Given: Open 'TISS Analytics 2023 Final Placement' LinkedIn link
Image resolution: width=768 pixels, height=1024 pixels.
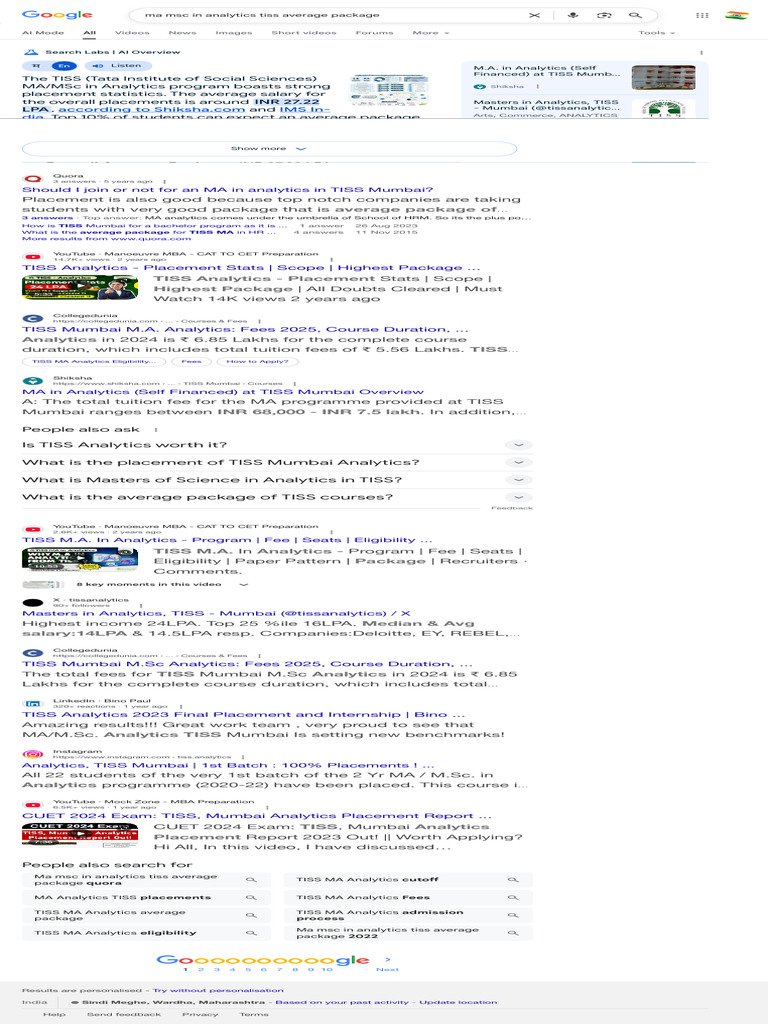Looking at the screenshot, I should click(244, 714).
